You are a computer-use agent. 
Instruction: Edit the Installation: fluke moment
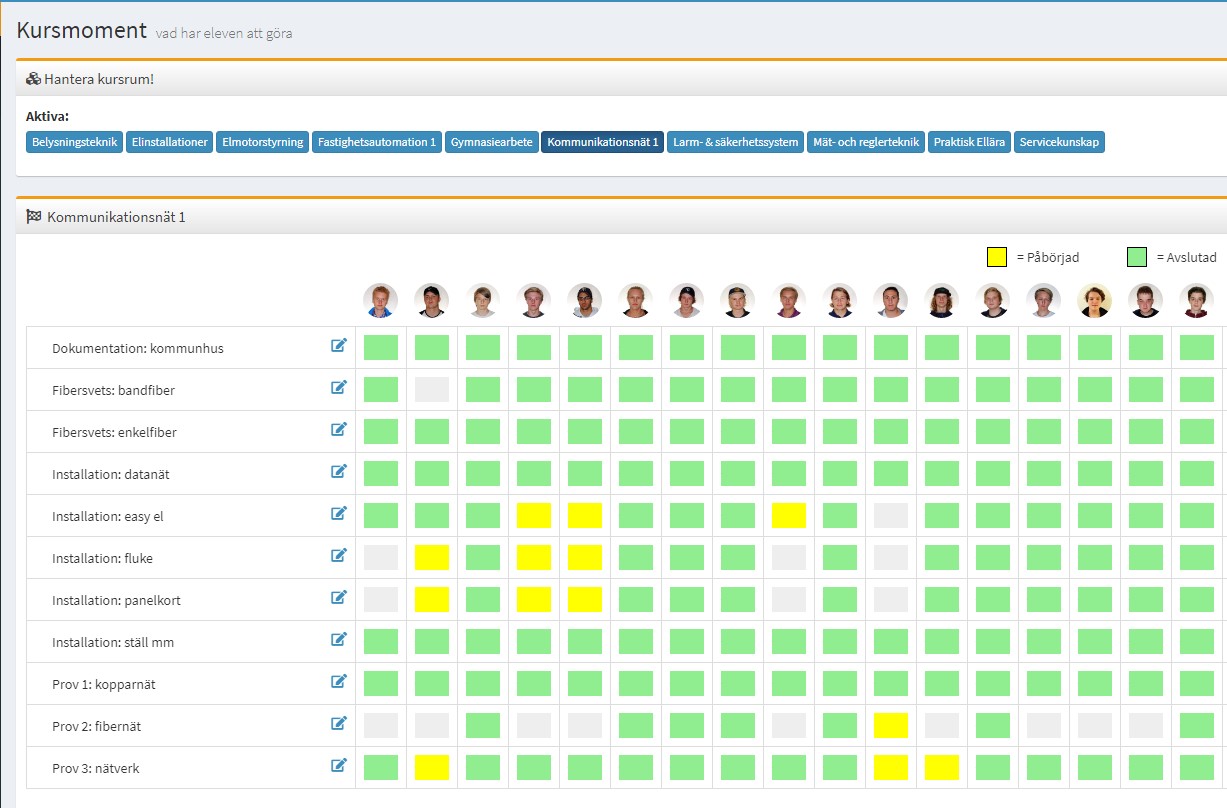[x=339, y=556]
